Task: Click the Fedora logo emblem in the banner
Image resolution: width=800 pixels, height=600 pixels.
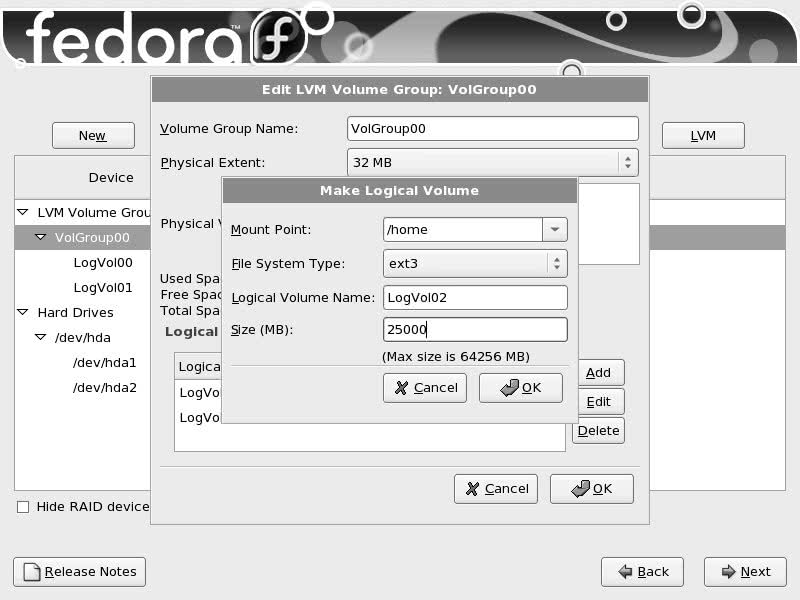Action: click(280, 38)
